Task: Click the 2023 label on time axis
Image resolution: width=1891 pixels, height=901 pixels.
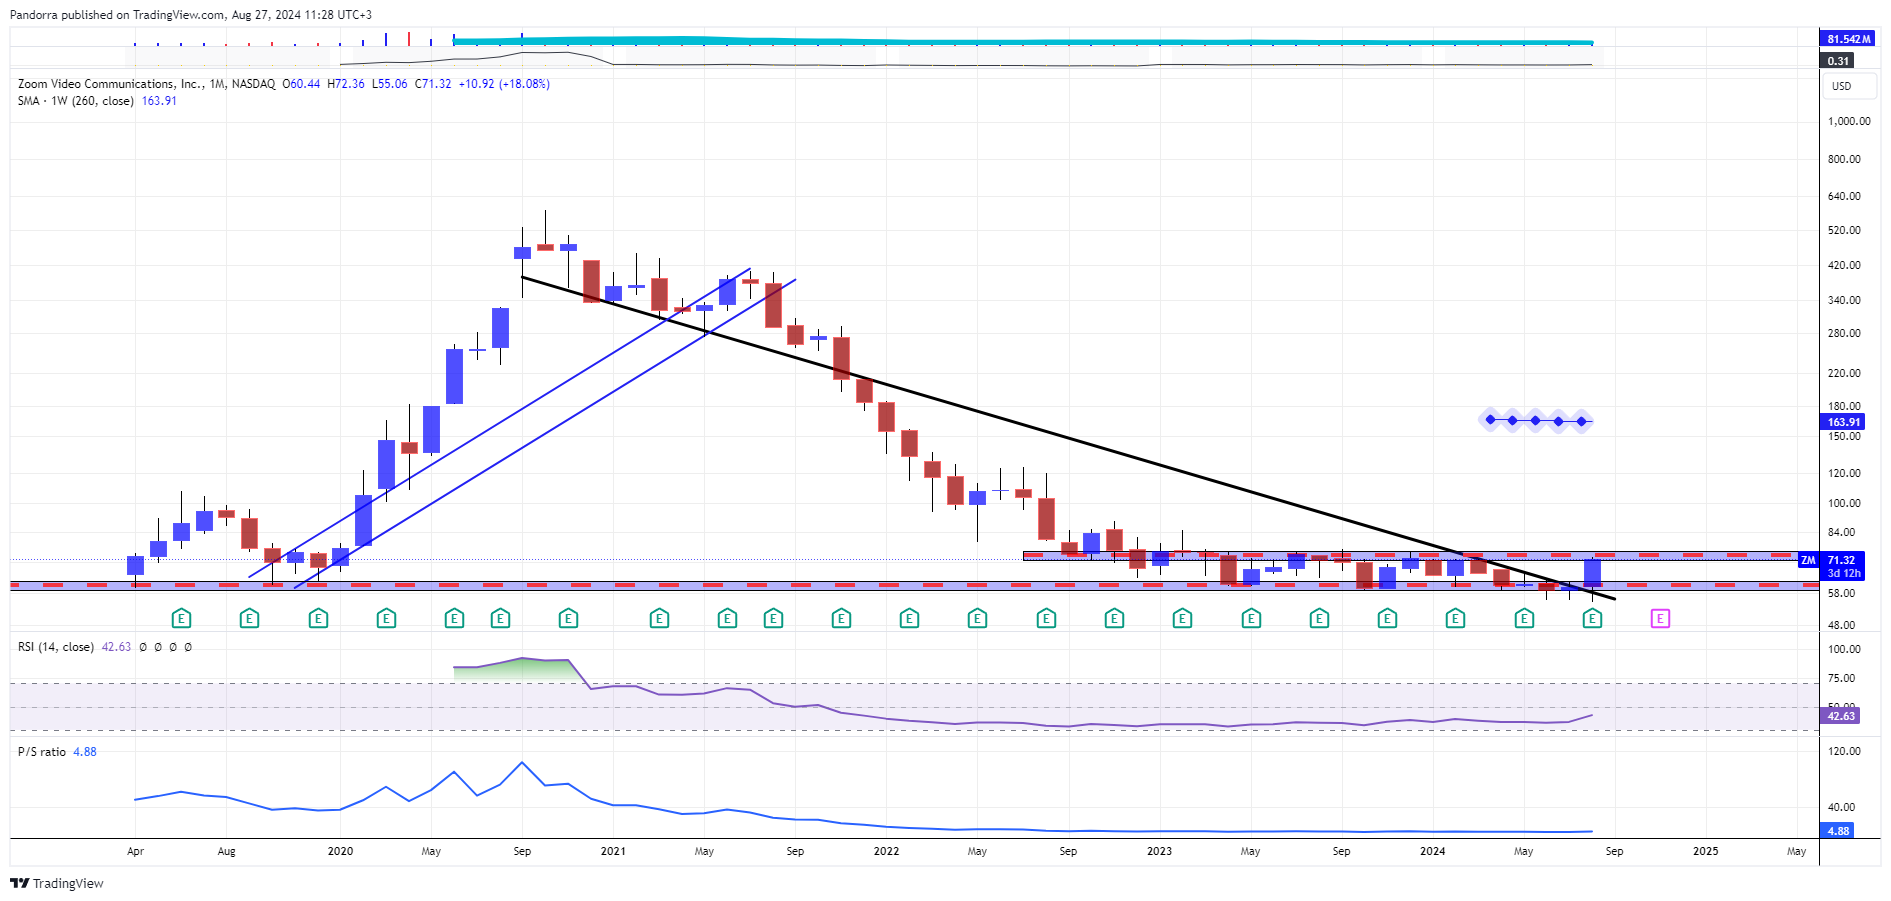Action: tap(1159, 851)
